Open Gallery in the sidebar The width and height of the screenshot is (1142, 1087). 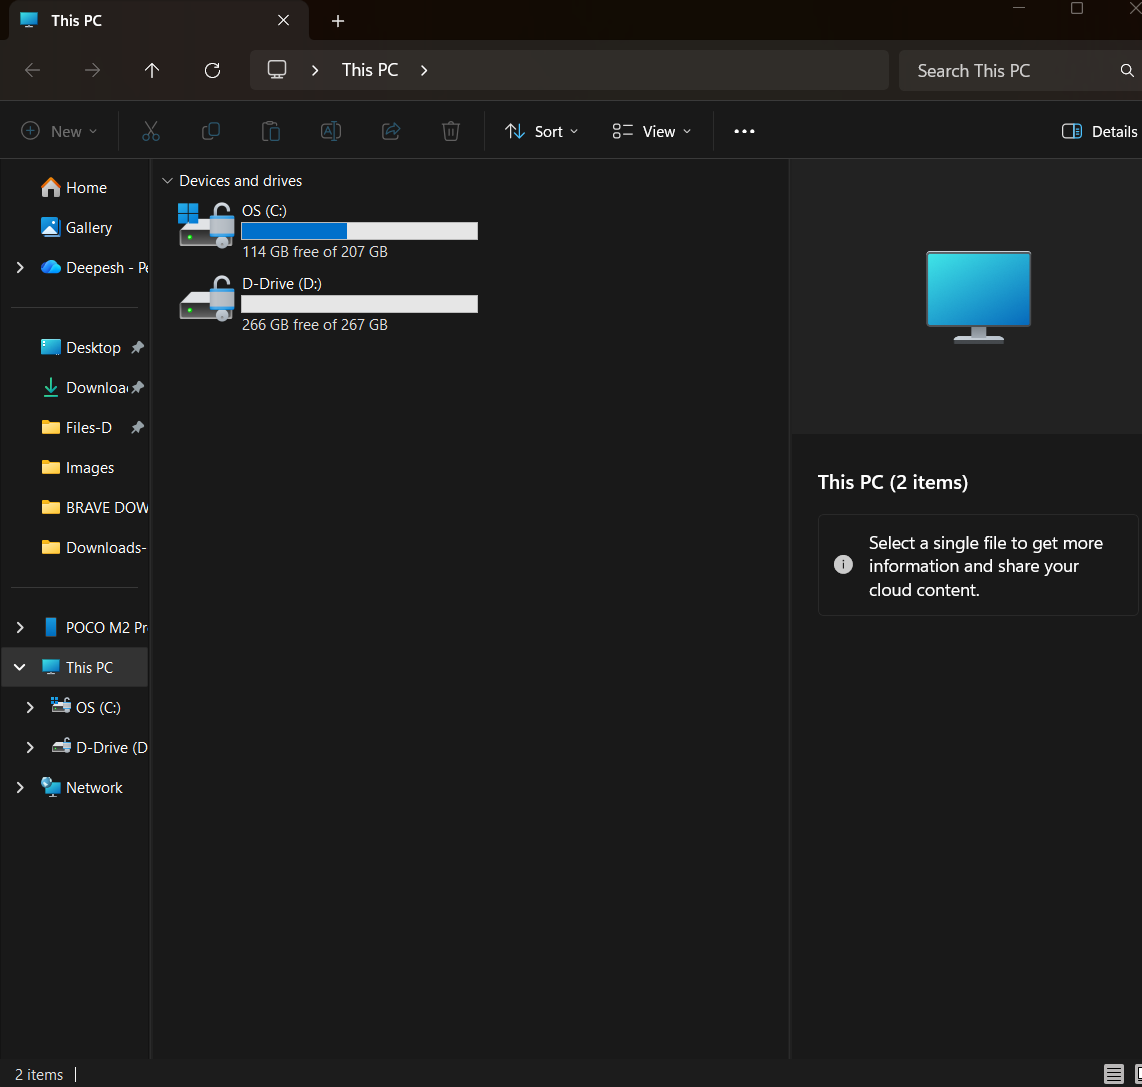tap(76, 228)
